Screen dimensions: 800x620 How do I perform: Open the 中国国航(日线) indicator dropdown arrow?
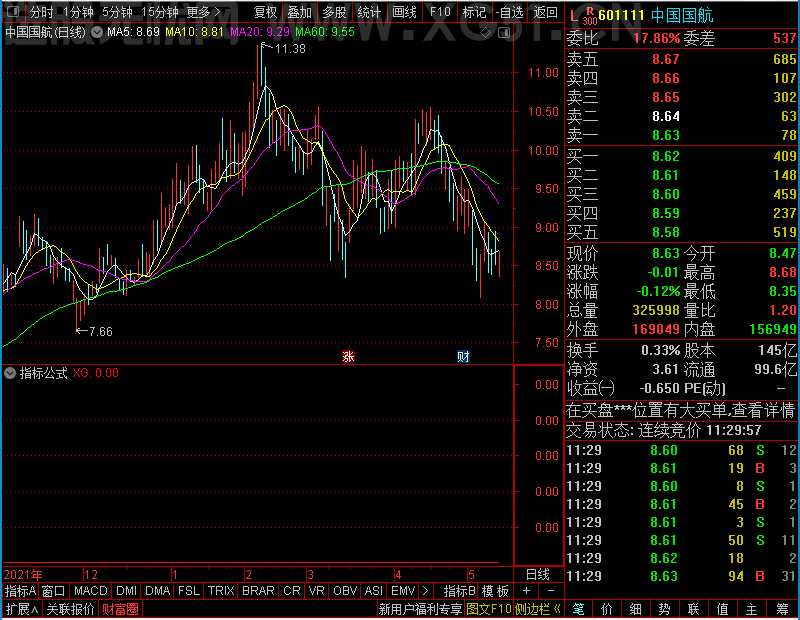96,32
